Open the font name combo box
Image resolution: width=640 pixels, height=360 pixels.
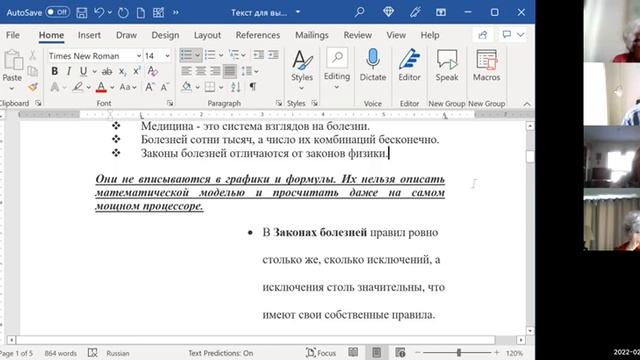coord(95,56)
